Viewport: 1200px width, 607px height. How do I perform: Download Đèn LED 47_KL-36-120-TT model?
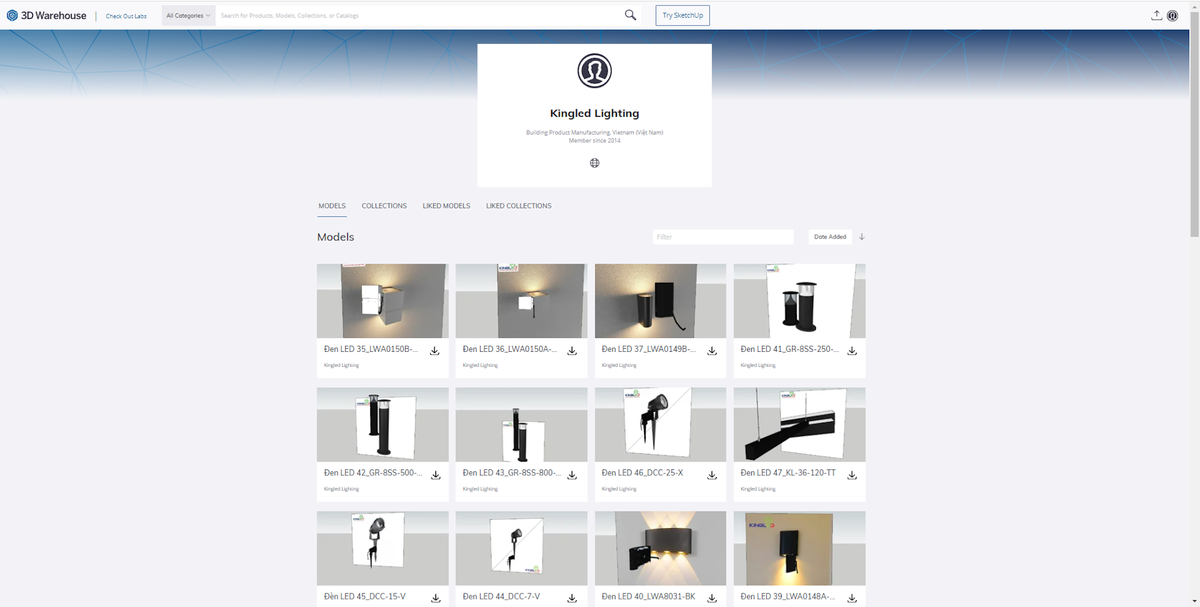tap(852, 475)
